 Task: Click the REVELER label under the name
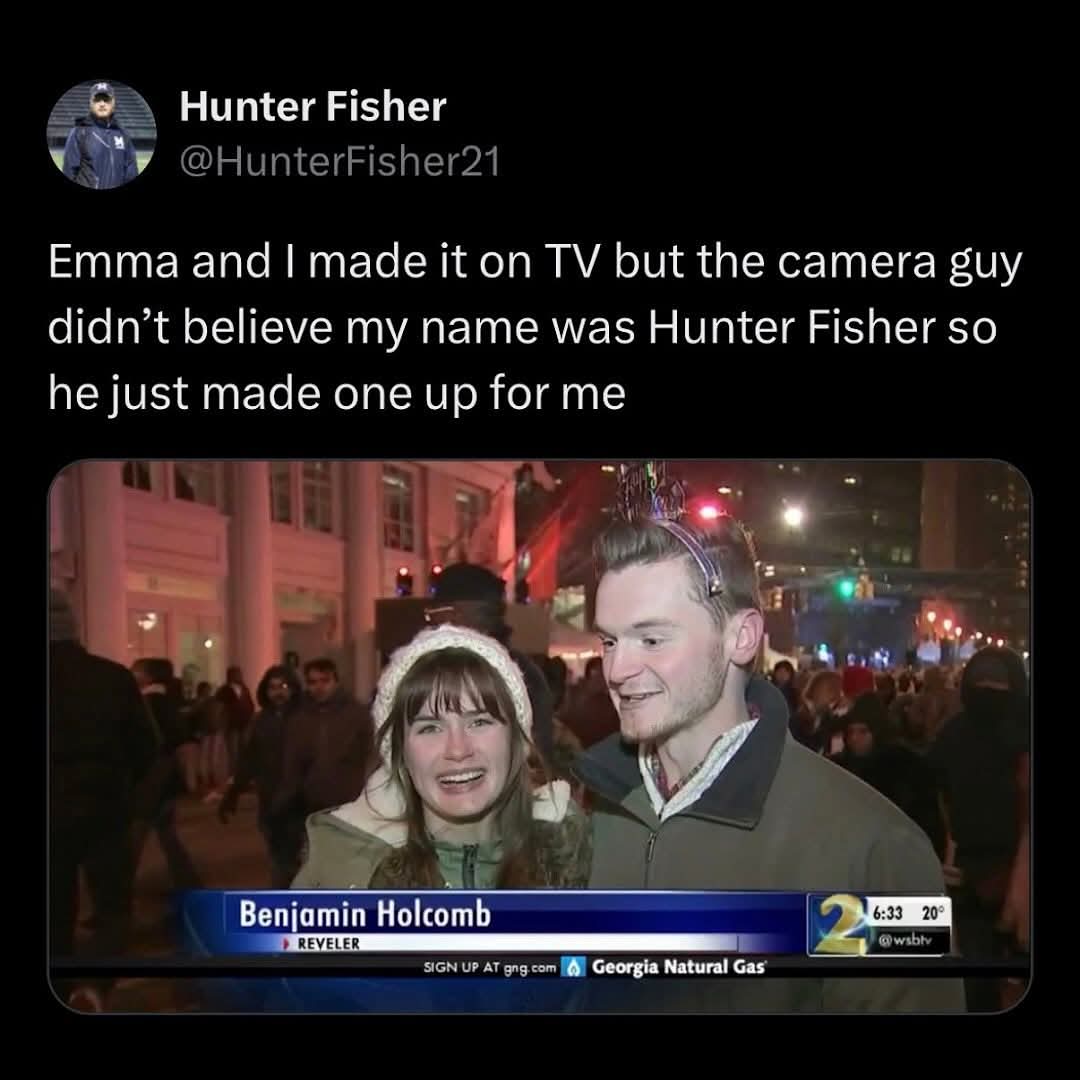pos(329,944)
